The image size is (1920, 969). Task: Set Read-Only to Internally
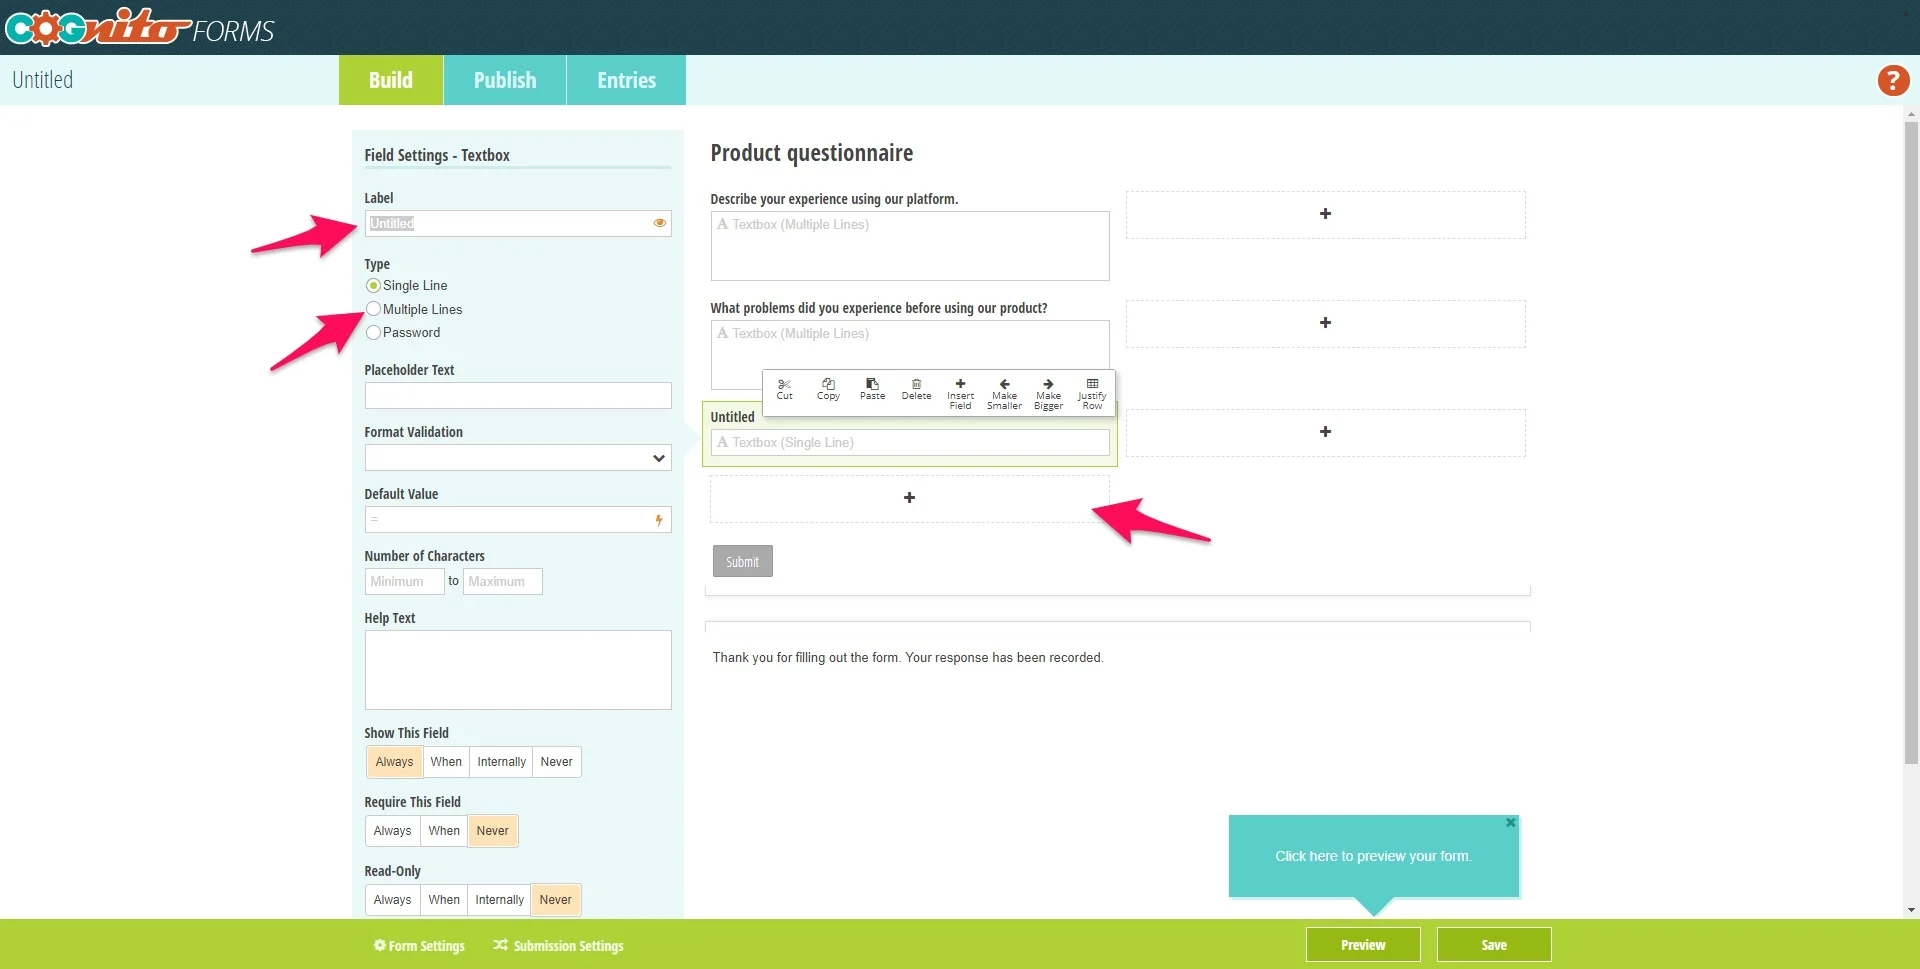point(499,900)
